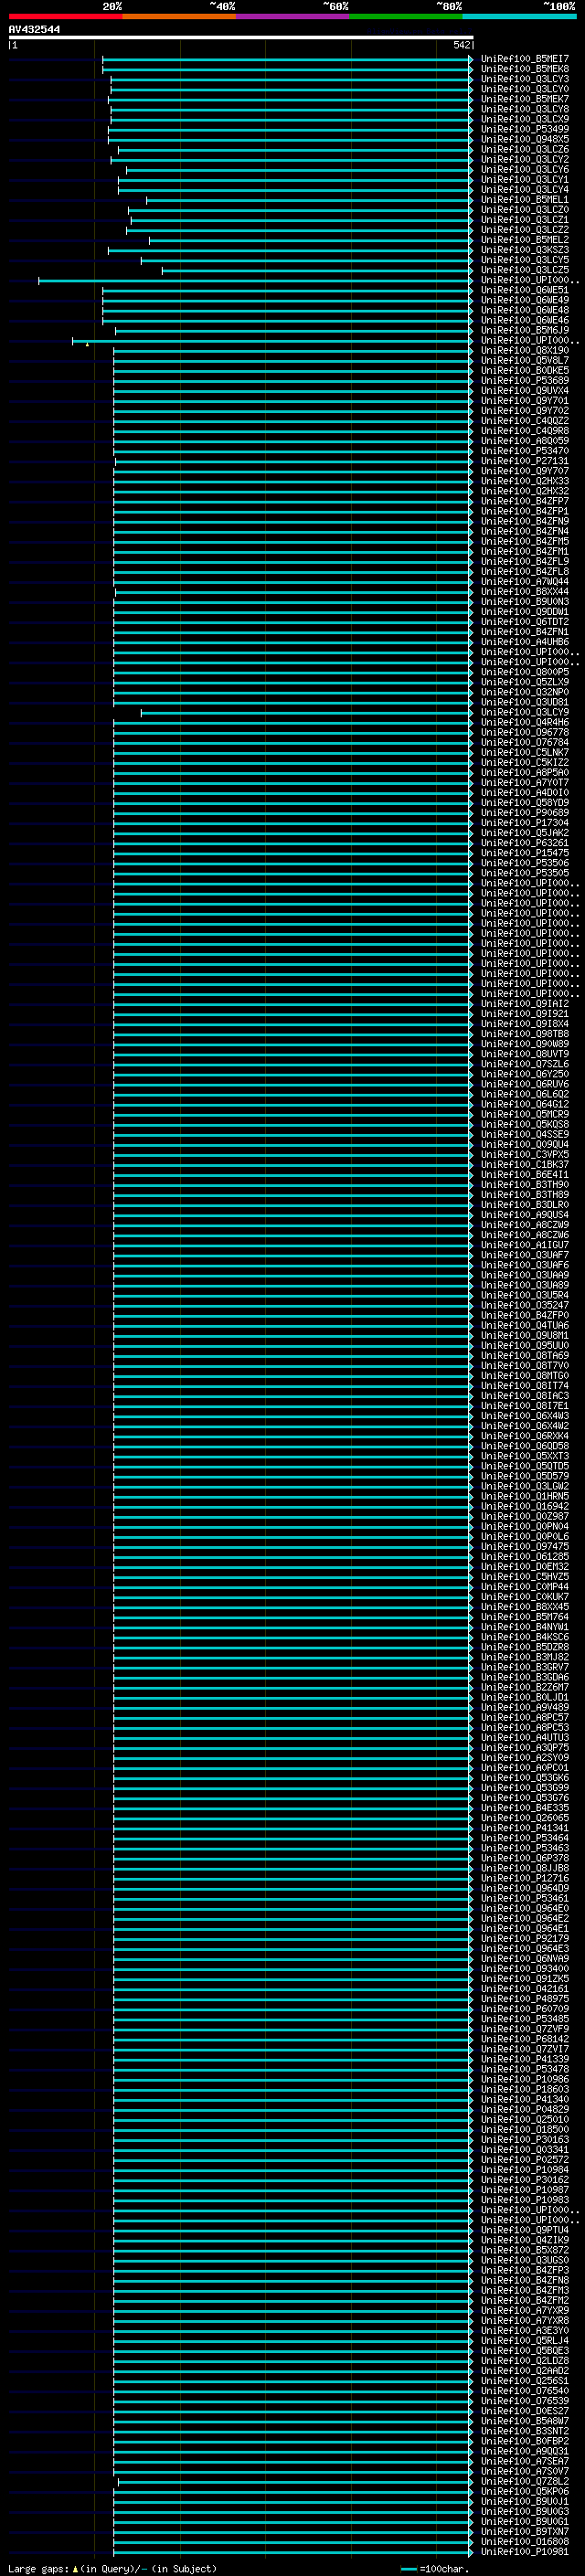
Task: Select the UniRef100_A8Q059 label
Action: 524,441
